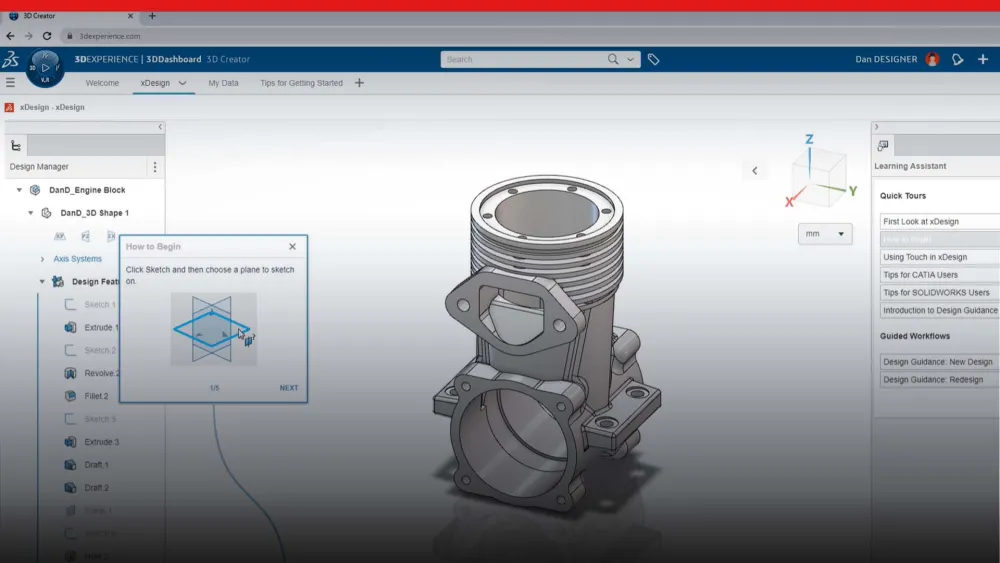Click the first plane icon under 3D Shape
Viewport: 1000px width, 563px height.
60,236
